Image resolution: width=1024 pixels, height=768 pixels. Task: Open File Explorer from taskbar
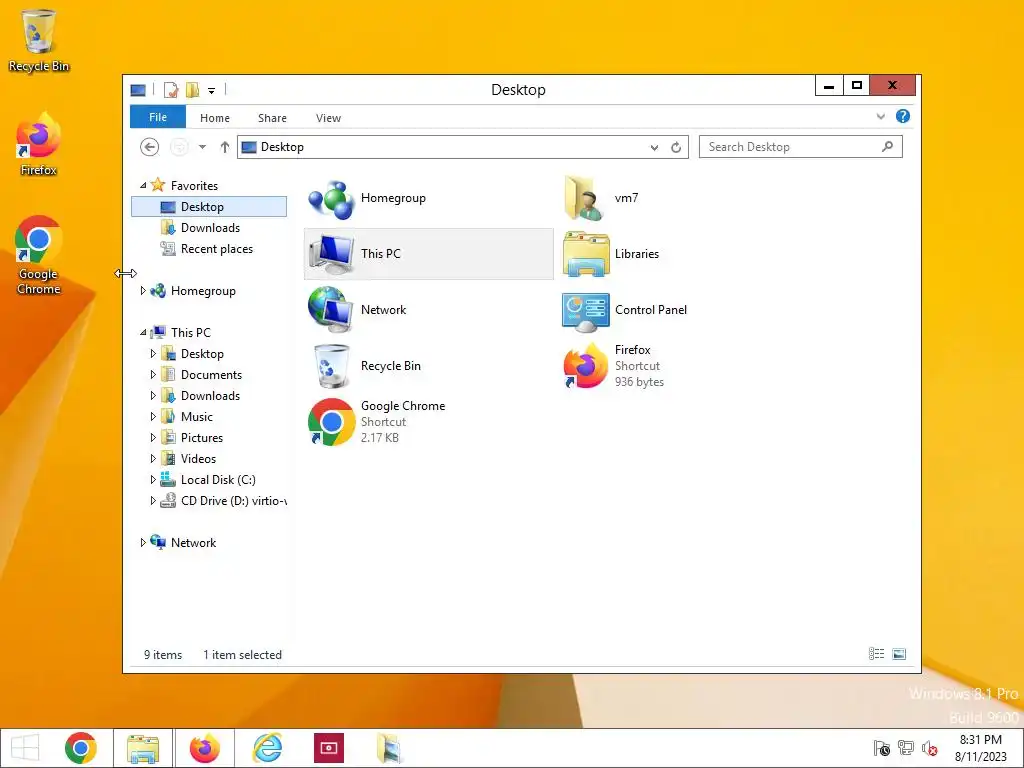point(143,748)
